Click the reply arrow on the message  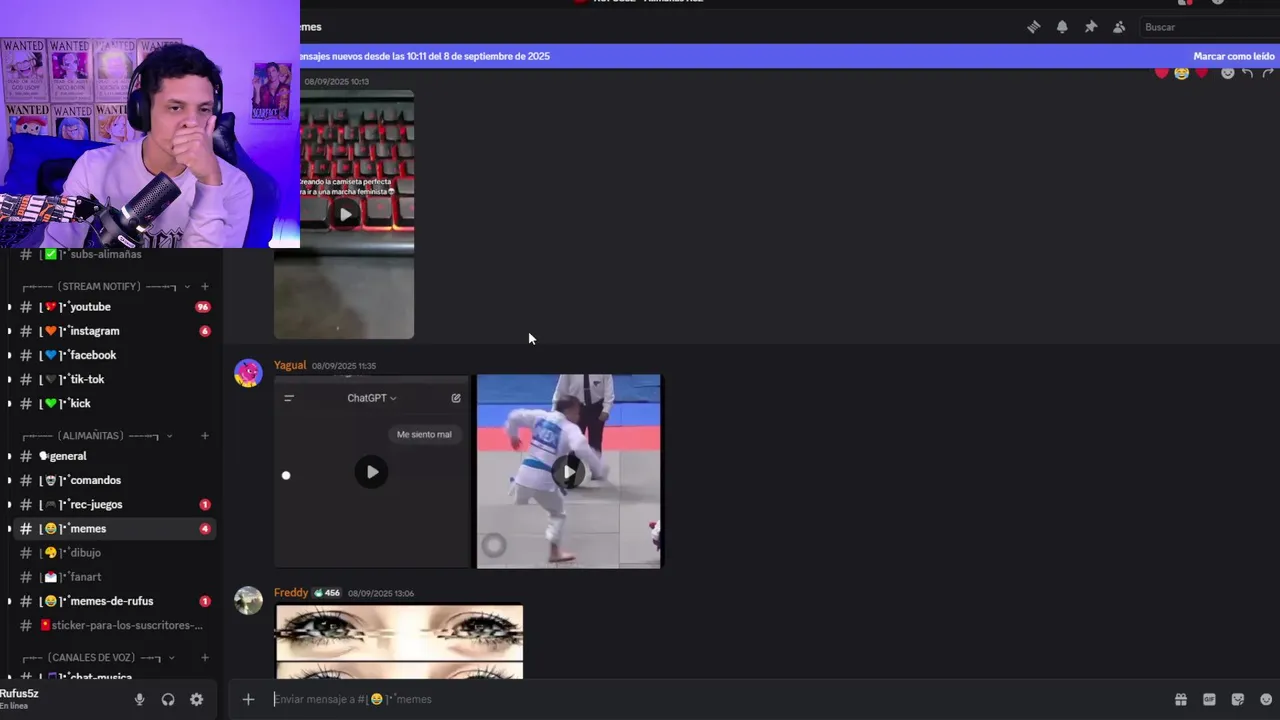click(x=1247, y=72)
